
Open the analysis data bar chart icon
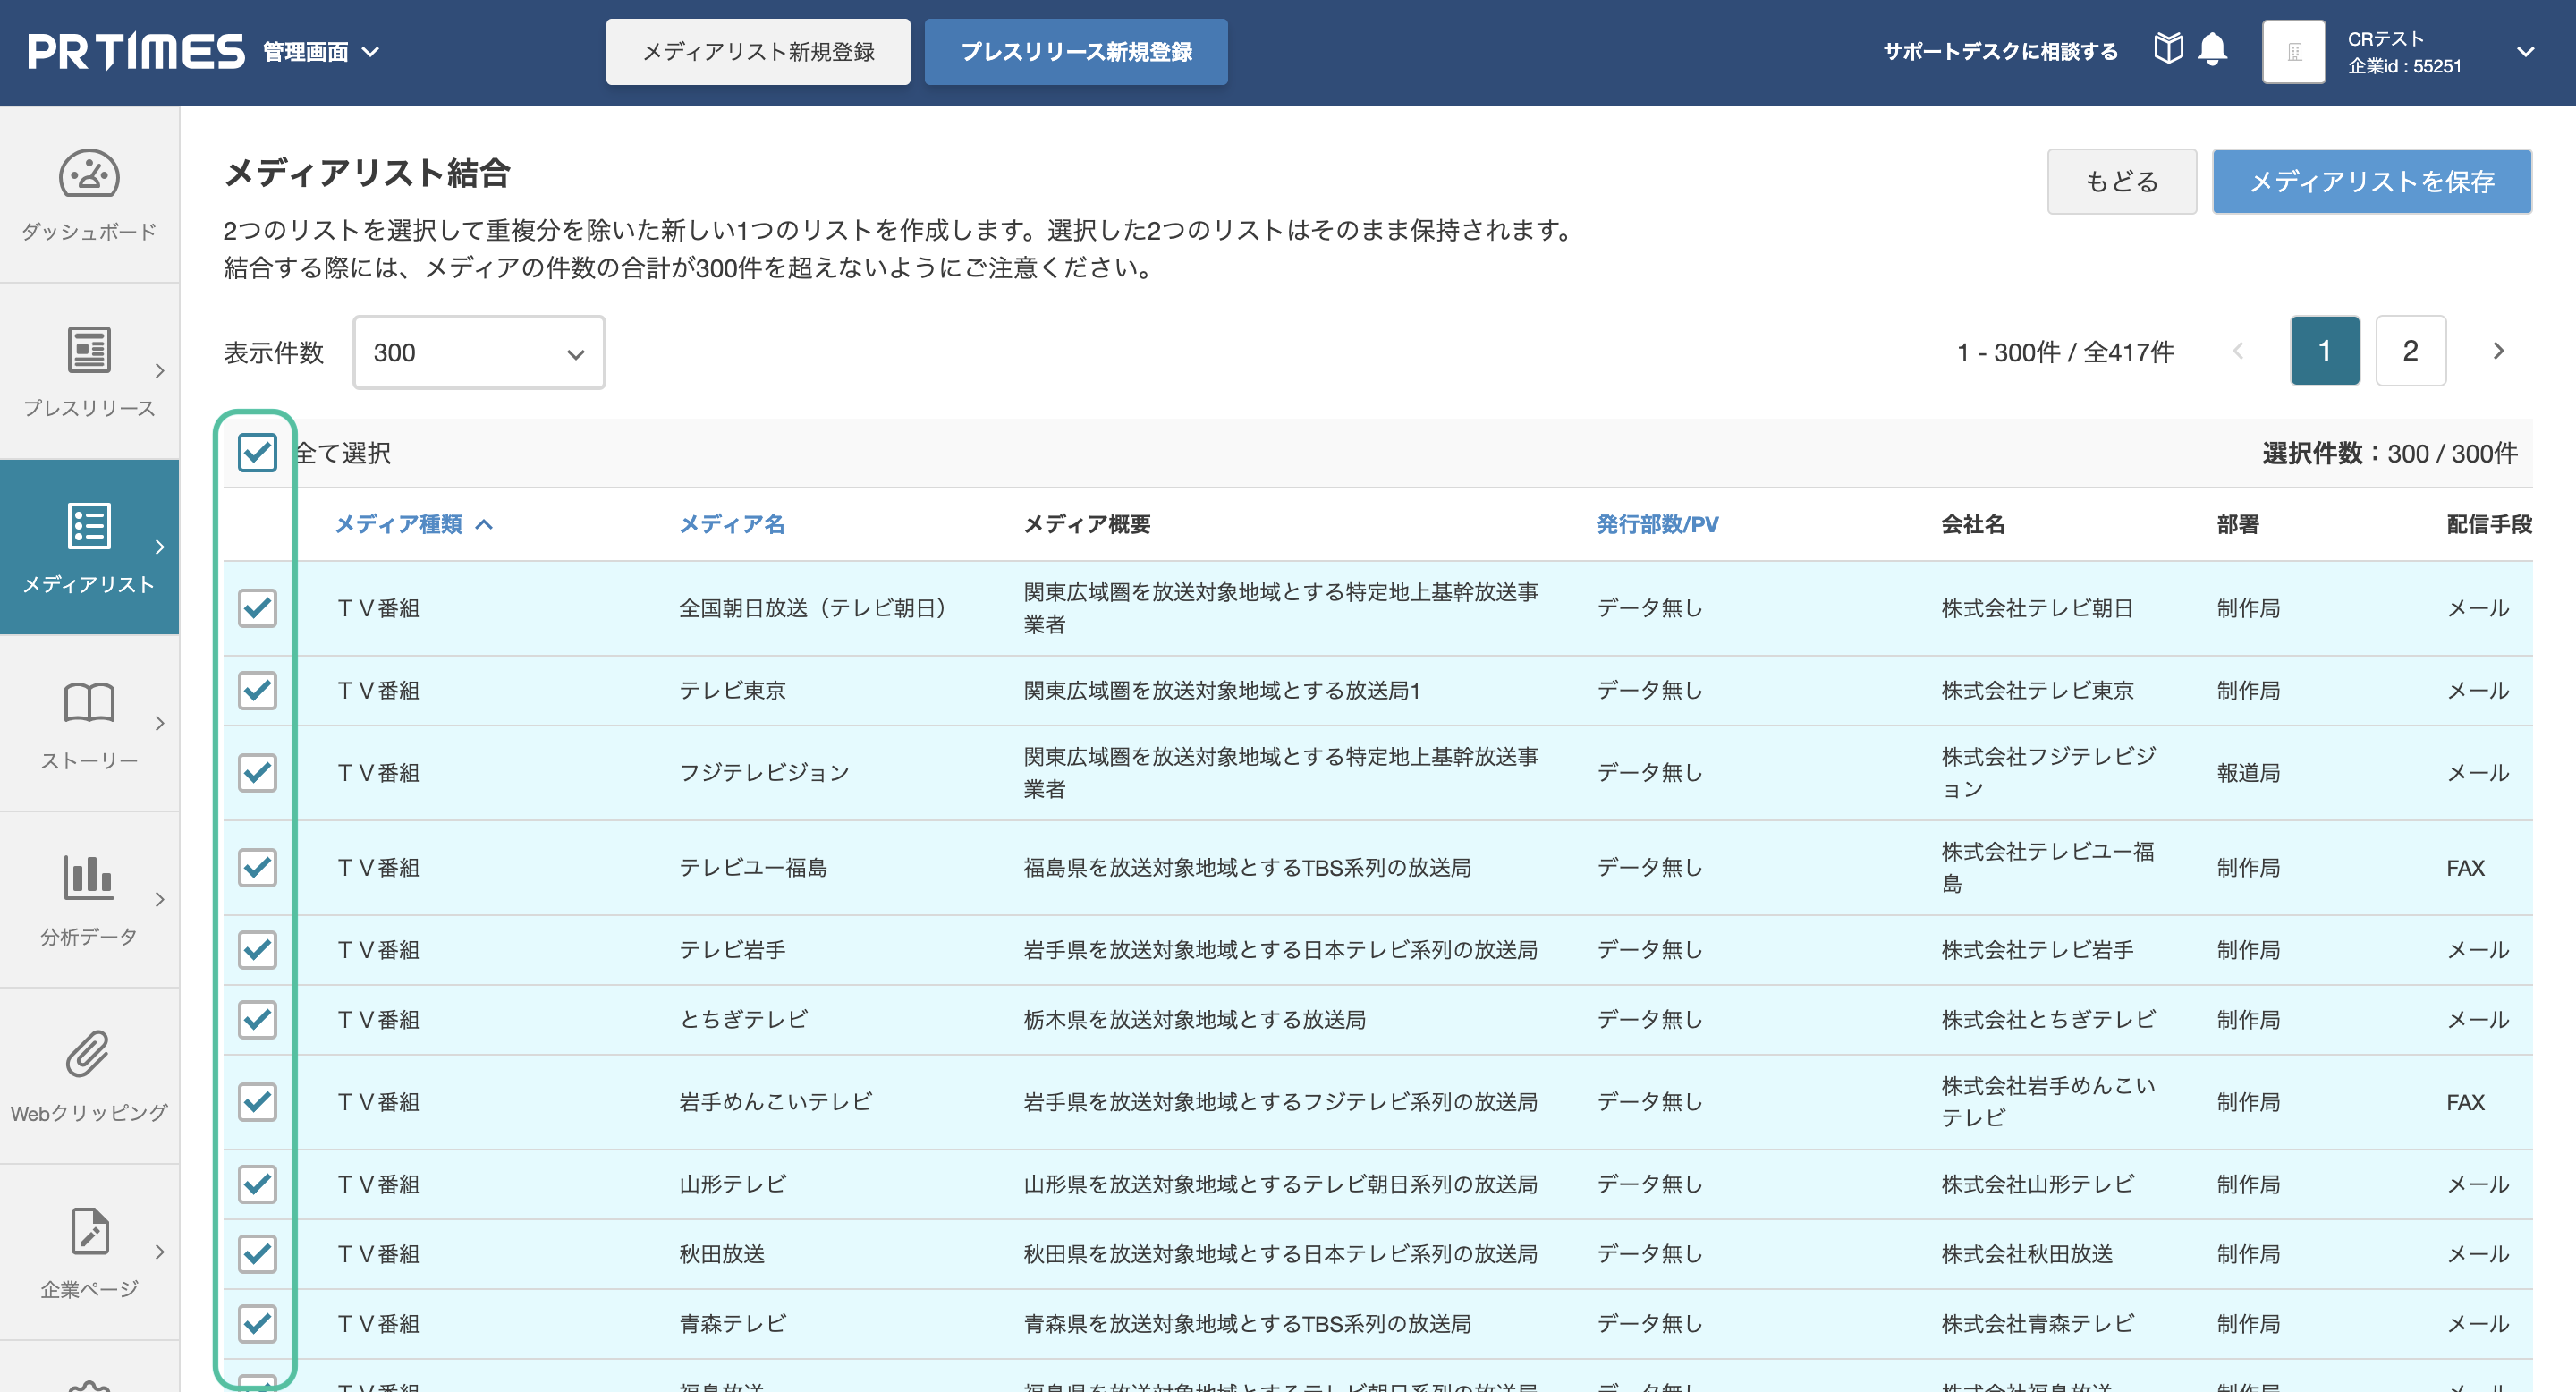pos(89,877)
